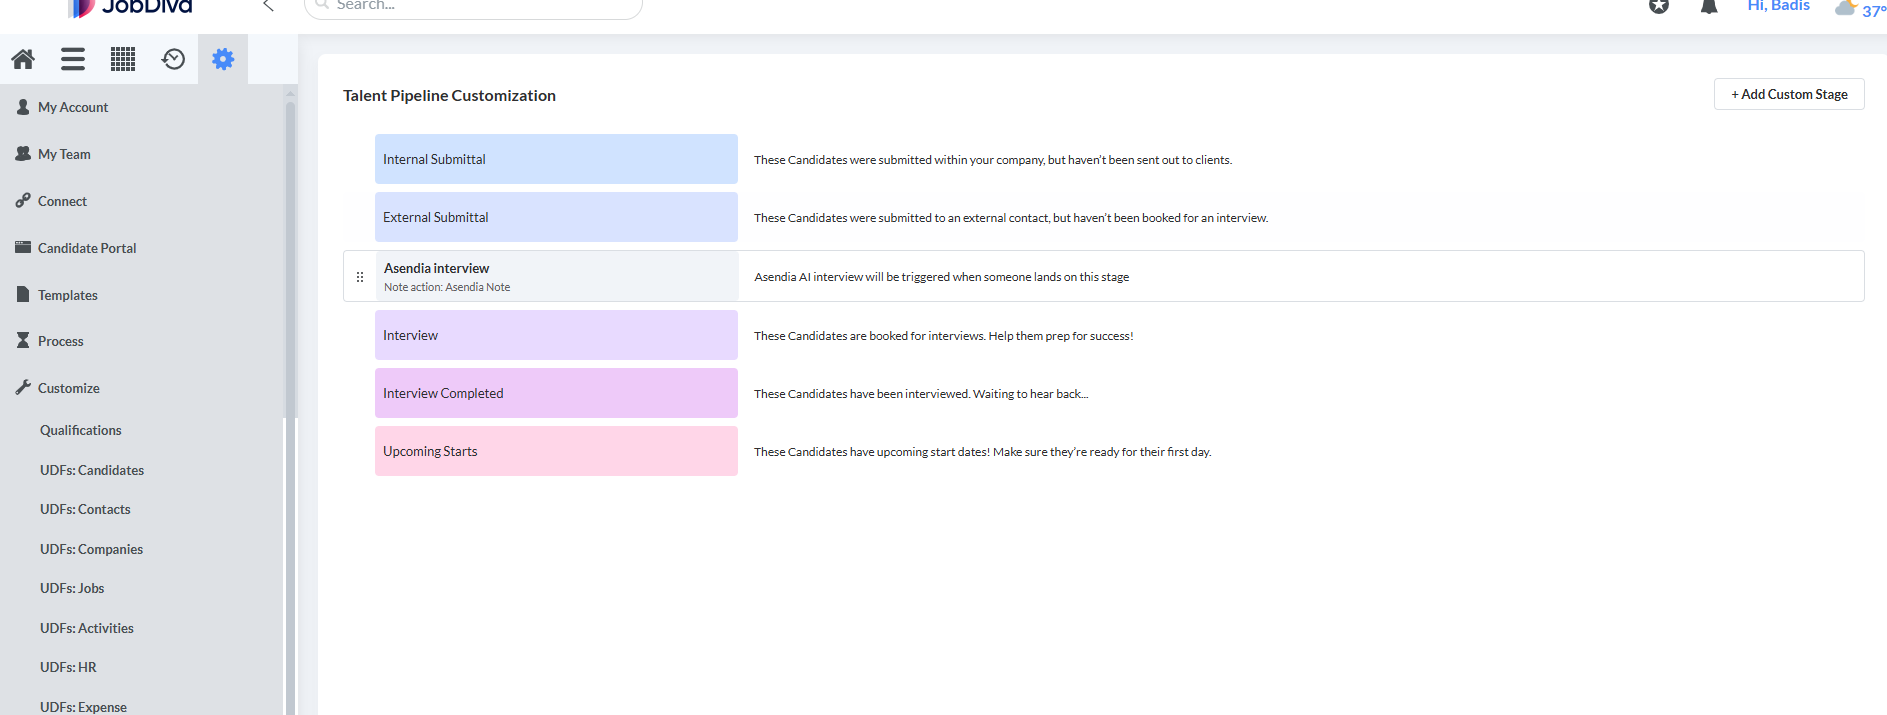Image resolution: width=1887 pixels, height=715 pixels.
Task: Click the Asendia AI interview trigger description
Action: point(942,277)
